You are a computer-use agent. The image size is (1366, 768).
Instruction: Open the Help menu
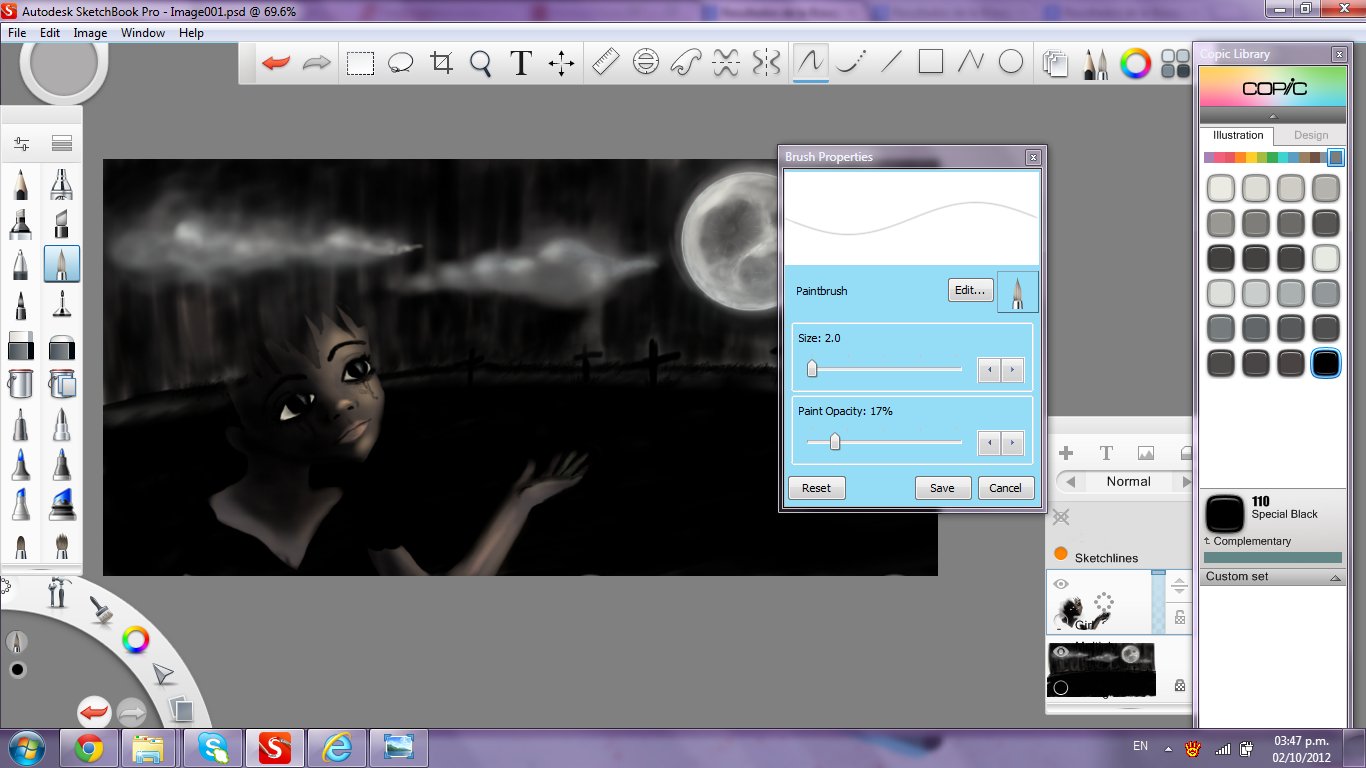(x=191, y=33)
